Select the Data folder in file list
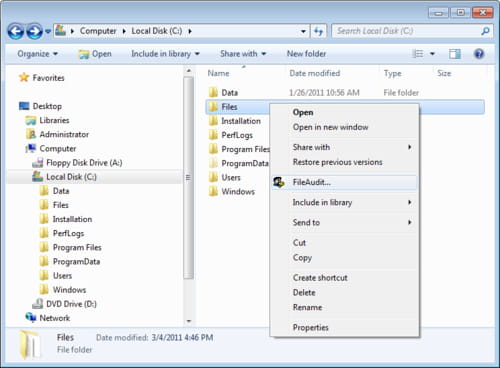Viewport: 500px width, 368px height. click(223, 92)
